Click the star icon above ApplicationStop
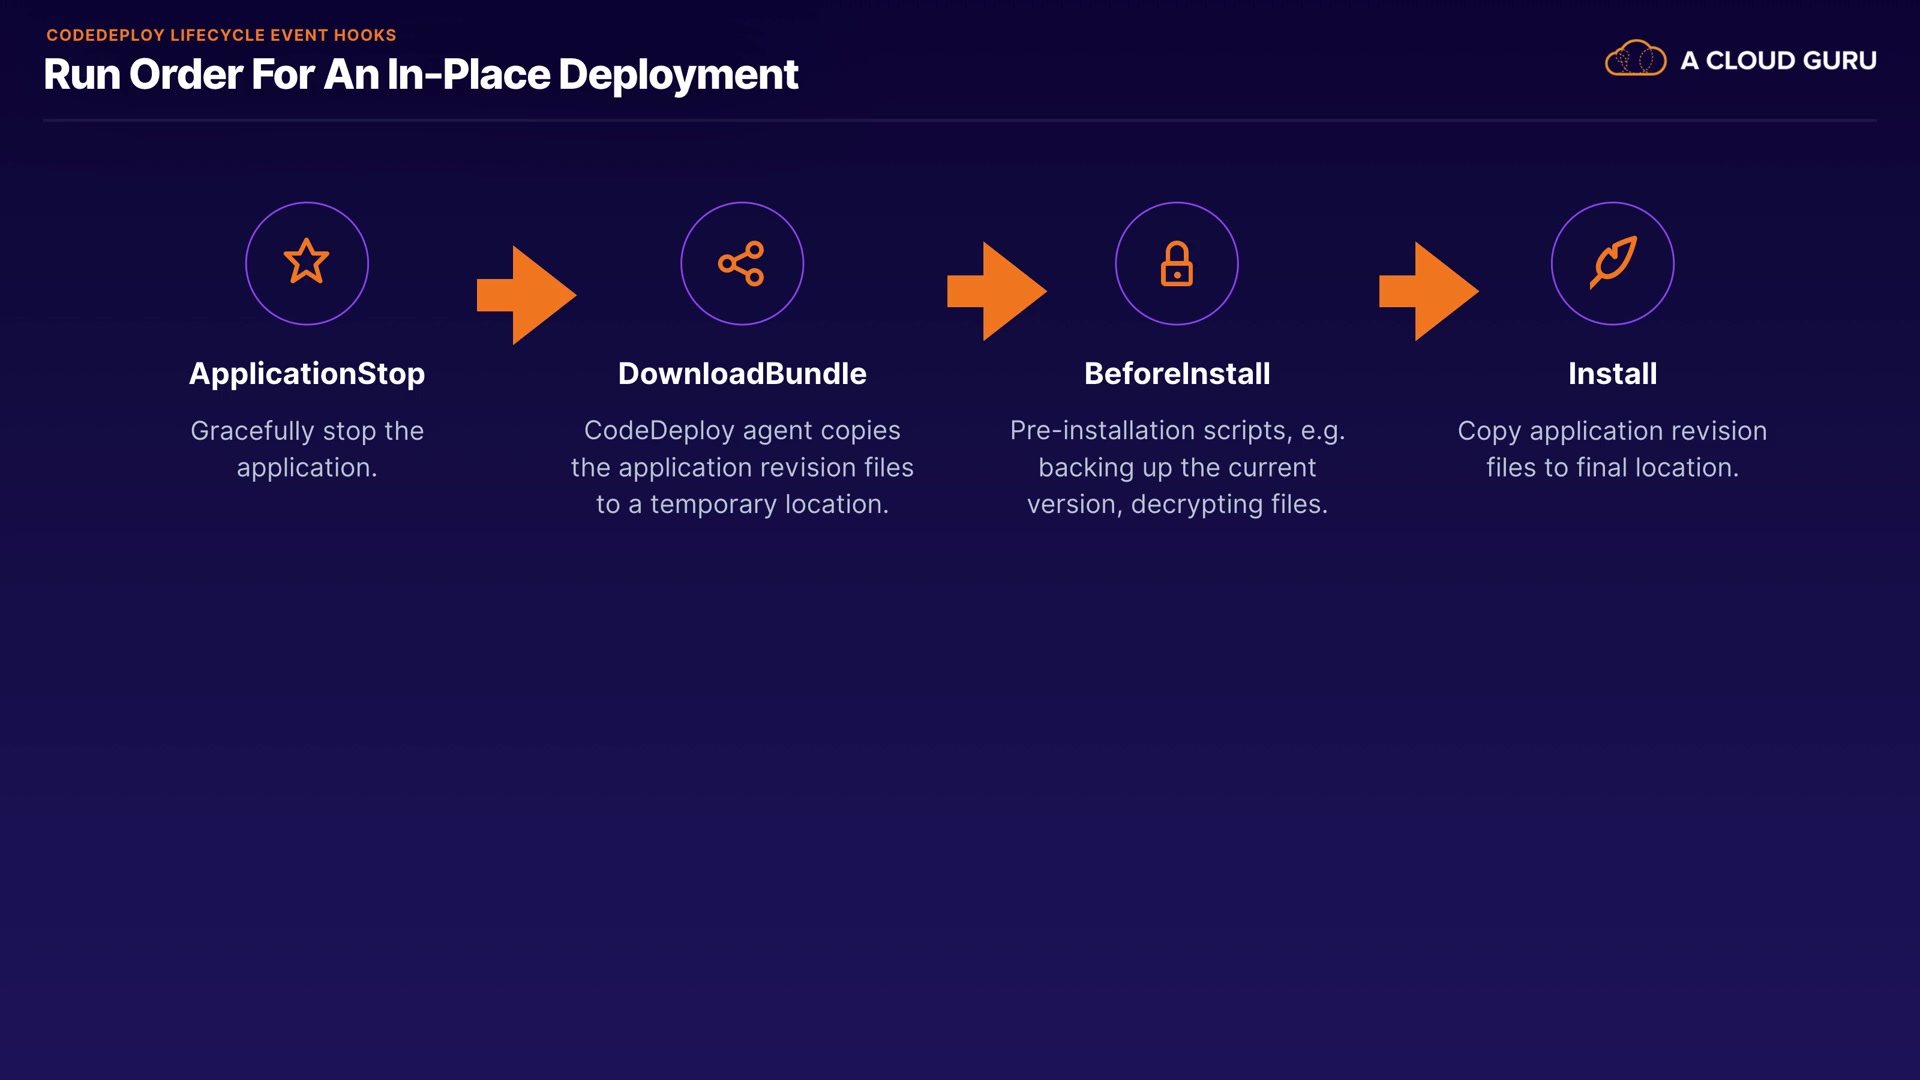1920x1080 pixels. [x=306, y=263]
